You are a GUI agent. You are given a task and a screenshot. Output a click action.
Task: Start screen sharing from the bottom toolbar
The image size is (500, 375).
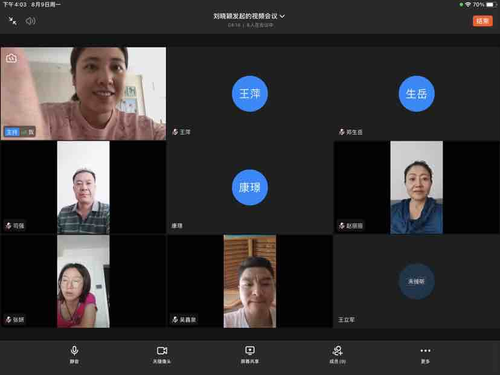tap(250, 355)
